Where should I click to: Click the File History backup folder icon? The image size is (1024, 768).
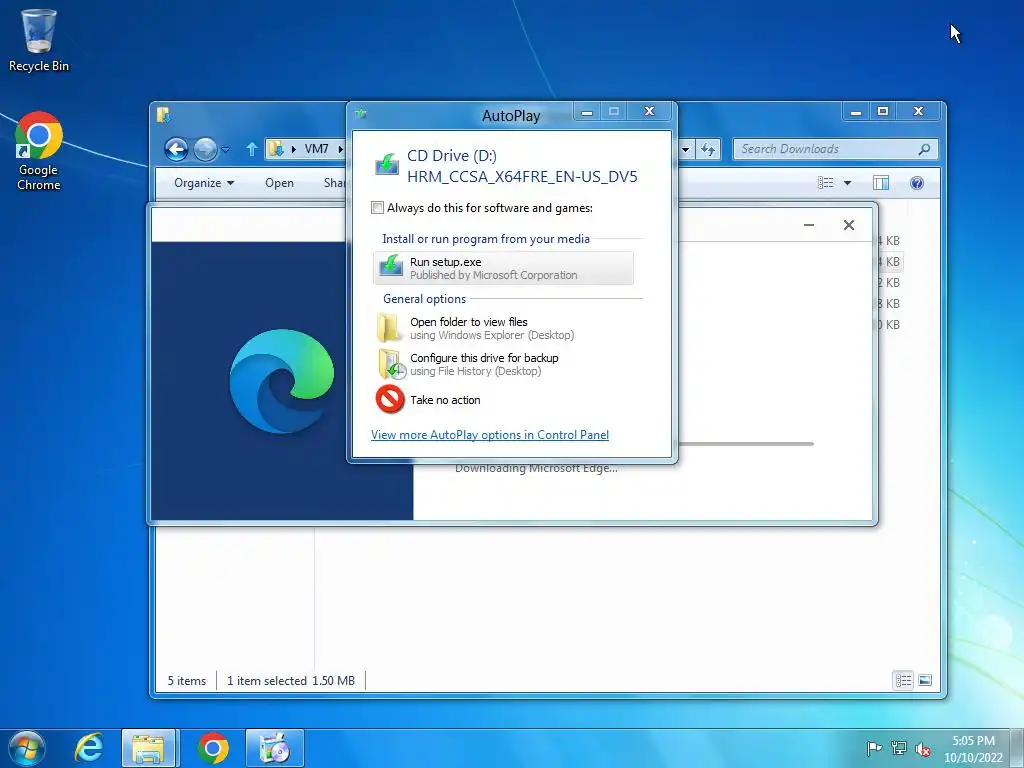pyautogui.click(x=392, y=364)
